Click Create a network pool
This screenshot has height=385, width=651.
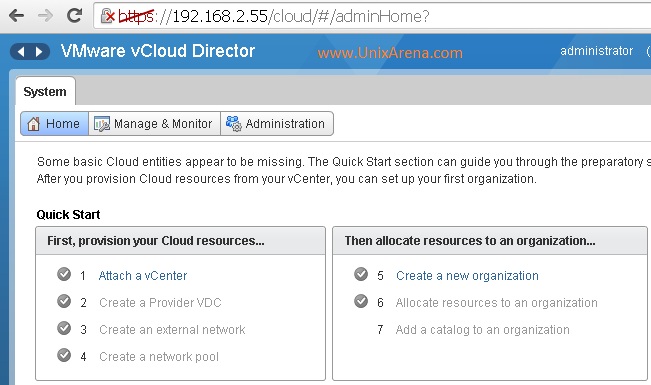(159, 357)
